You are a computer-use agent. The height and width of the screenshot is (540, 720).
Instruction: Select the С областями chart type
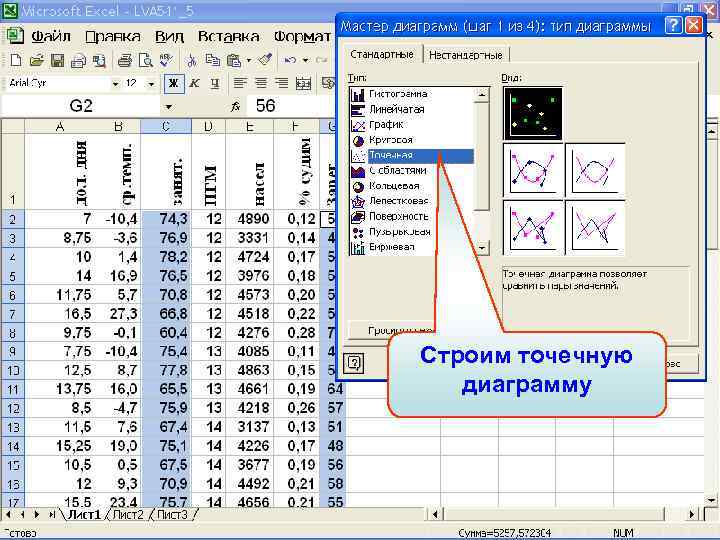coord(398,171)
